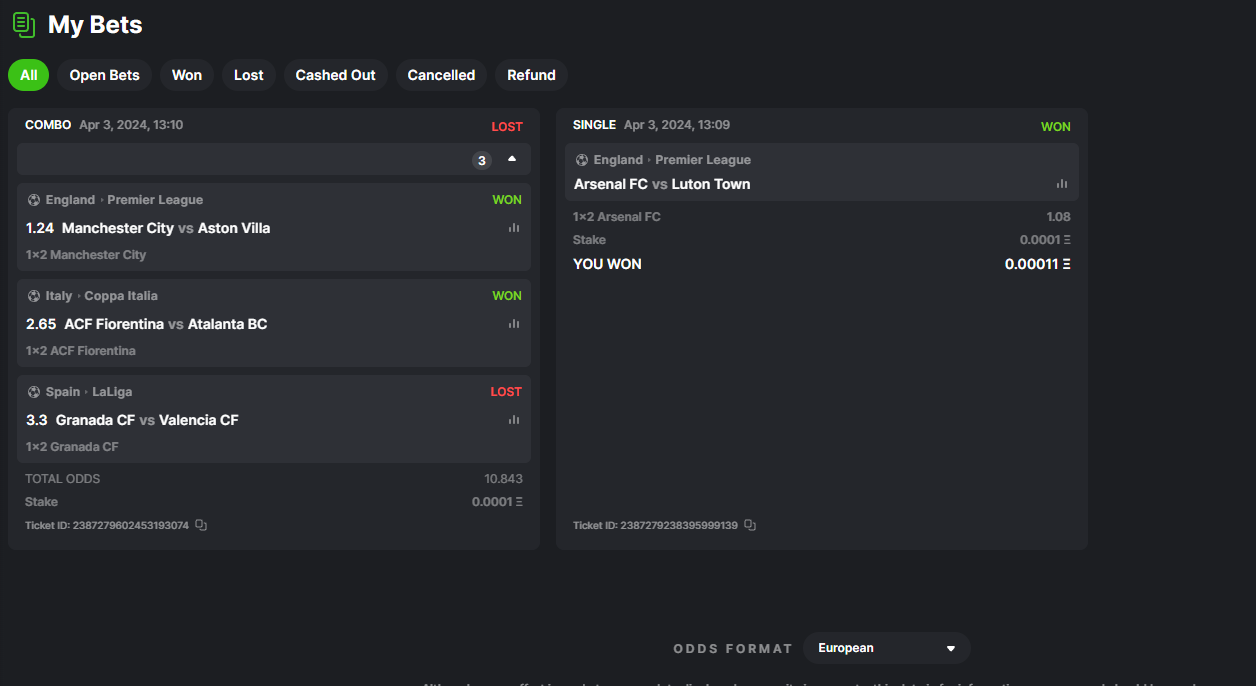Click the COMBO bet type label

[x=48, y=125]
